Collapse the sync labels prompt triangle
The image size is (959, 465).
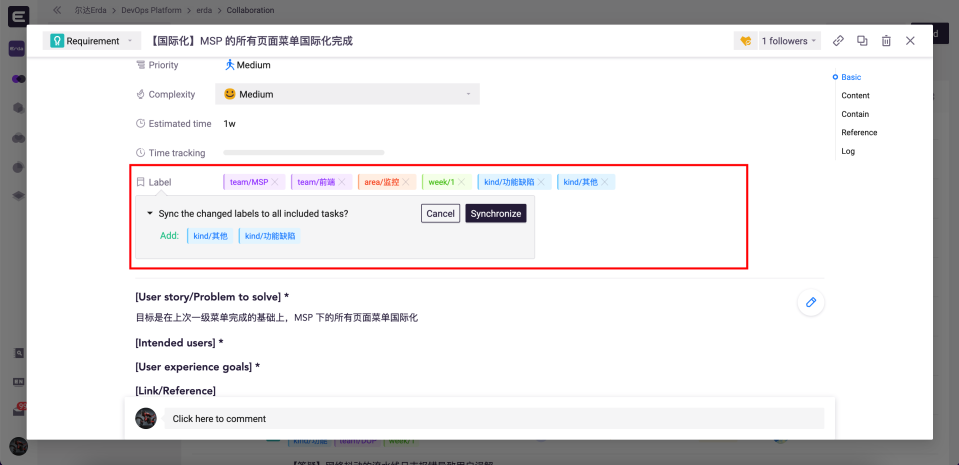[x=149, y=214]
